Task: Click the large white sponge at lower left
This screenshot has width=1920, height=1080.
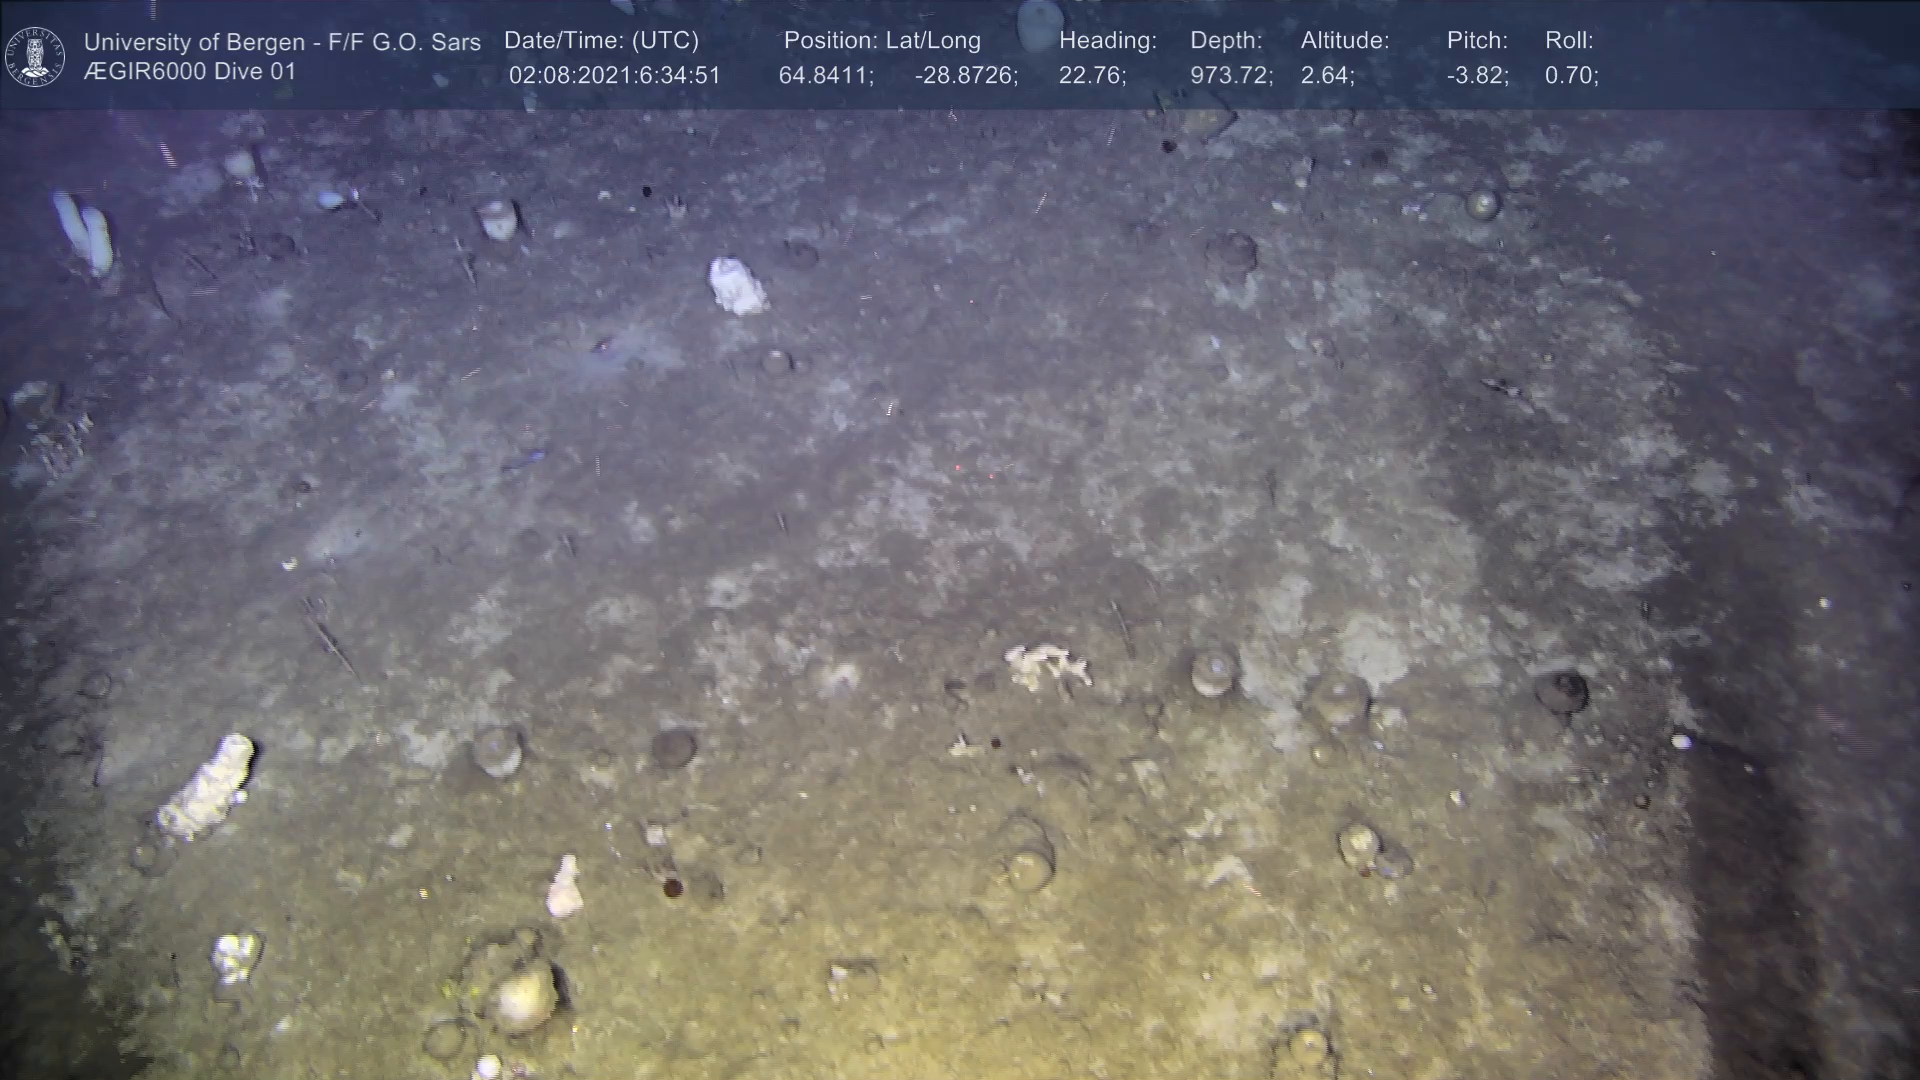Action: [x=207, y=787]
